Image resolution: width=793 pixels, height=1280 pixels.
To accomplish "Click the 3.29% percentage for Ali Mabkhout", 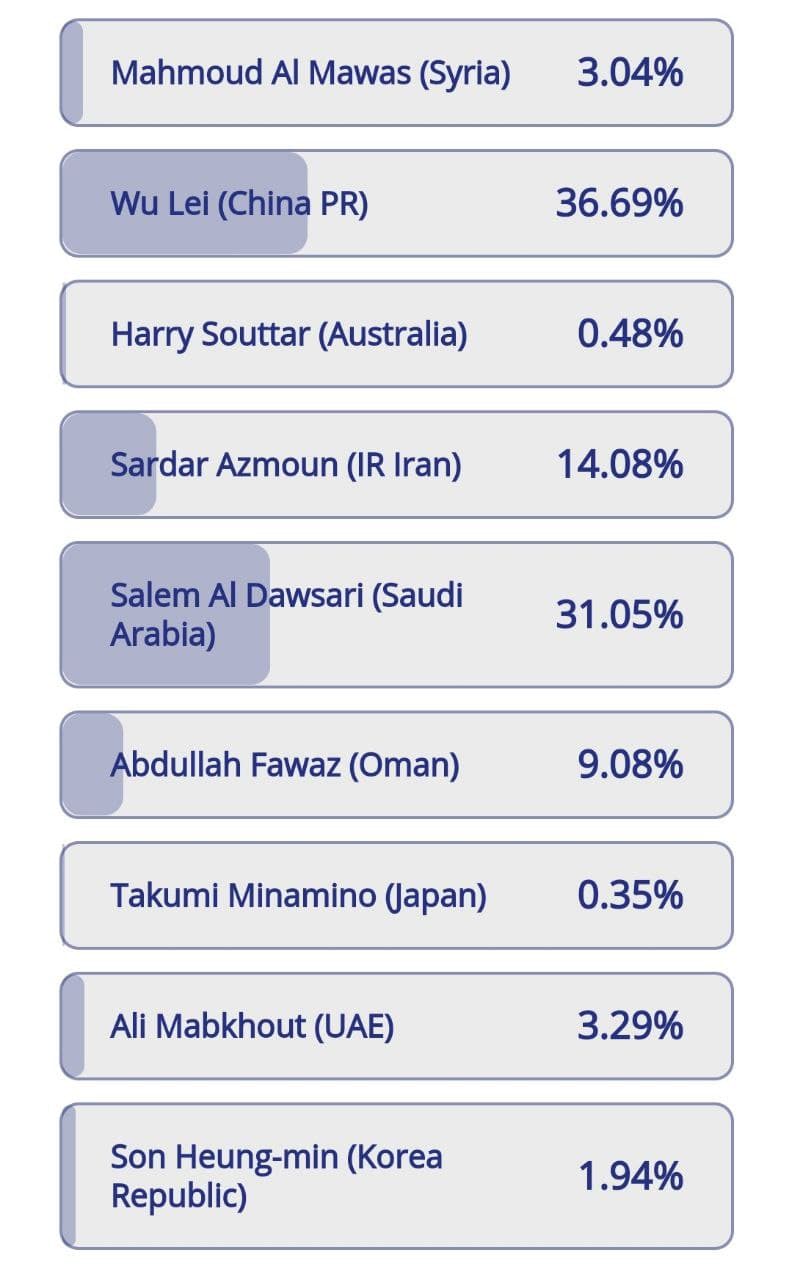I will point(631,1026).
